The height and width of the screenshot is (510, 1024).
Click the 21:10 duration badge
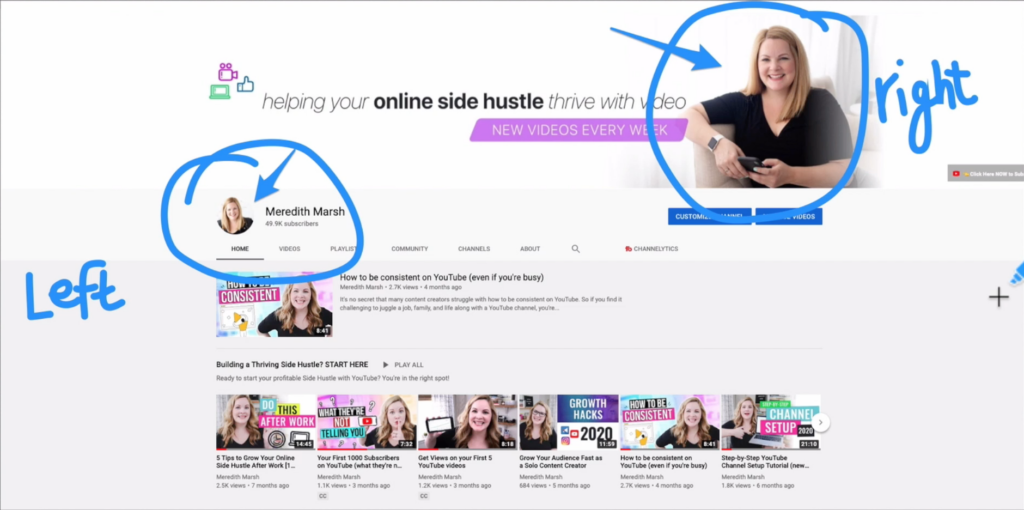click(x=808, y=444)
